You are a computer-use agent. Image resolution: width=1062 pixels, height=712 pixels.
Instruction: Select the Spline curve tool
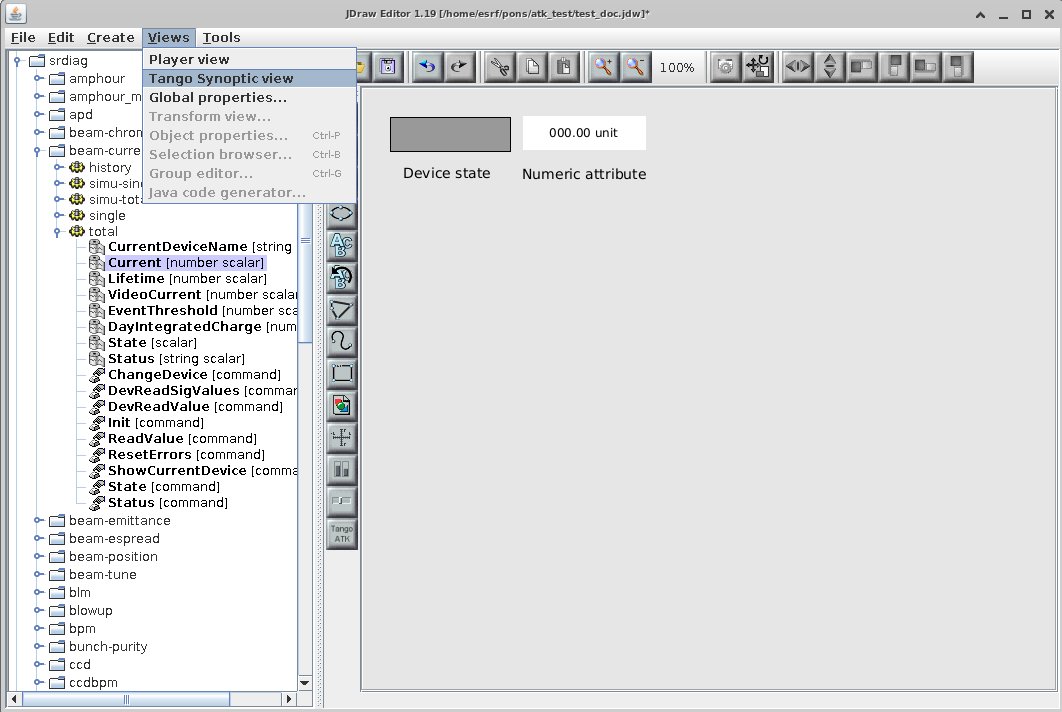pos(341,341)
